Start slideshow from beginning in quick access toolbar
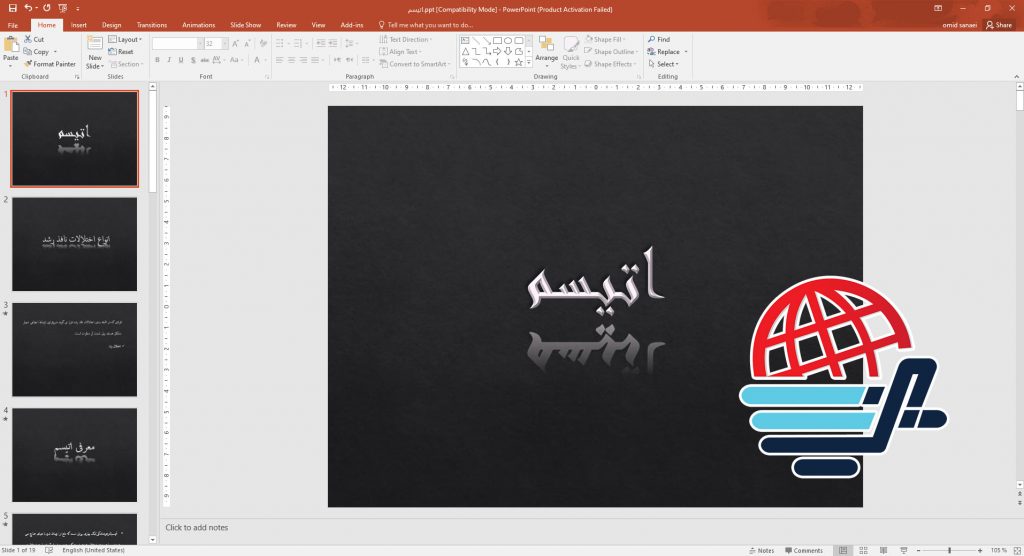The width and height of the screenshot is (1024, 556). pyautogui.click(x=63, y=8)
